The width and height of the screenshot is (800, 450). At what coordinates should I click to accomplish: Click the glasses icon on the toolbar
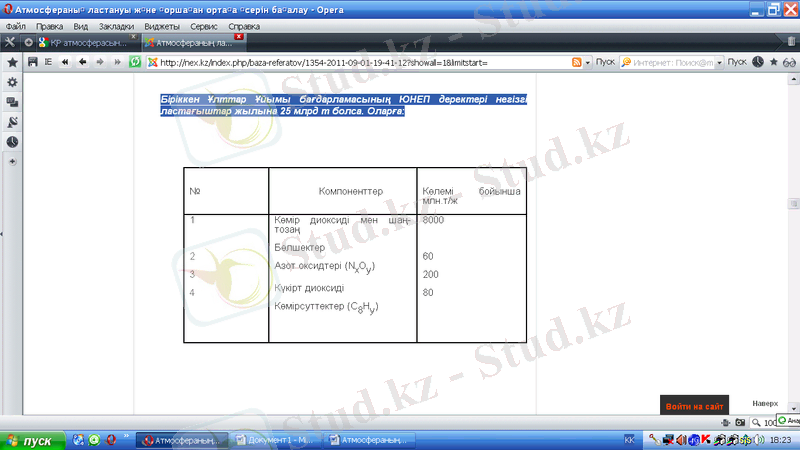789,62
